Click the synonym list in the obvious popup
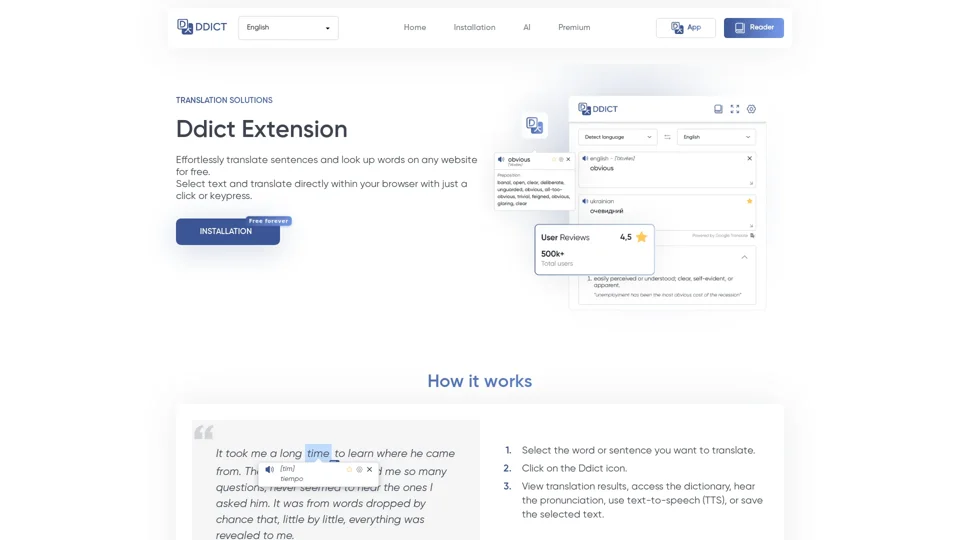 tap(533, 193)
